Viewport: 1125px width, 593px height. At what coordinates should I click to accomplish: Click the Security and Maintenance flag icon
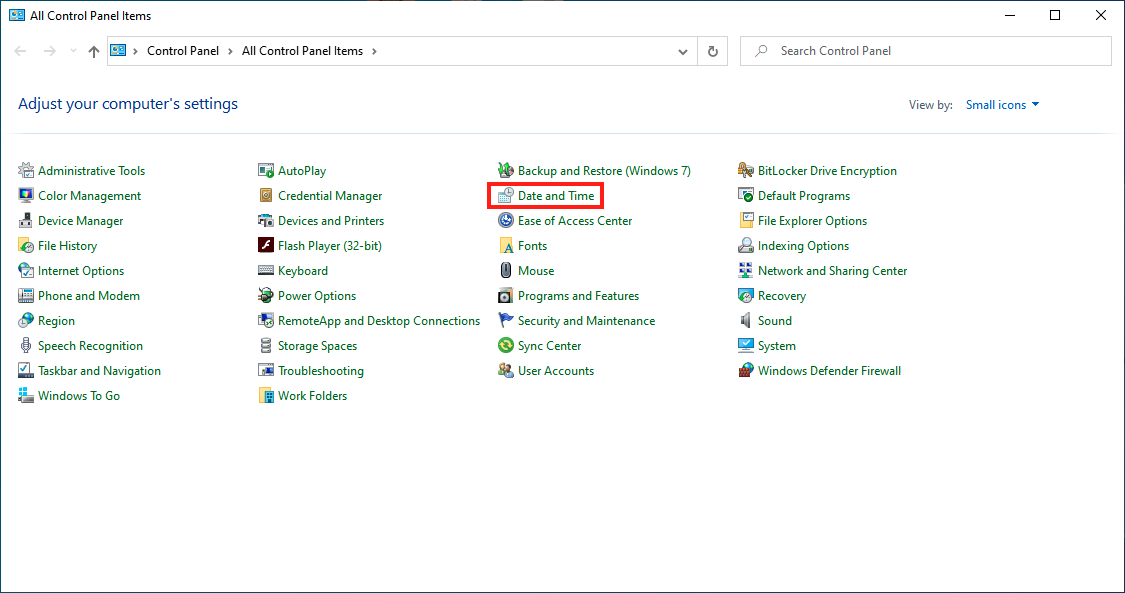(506, 321)
